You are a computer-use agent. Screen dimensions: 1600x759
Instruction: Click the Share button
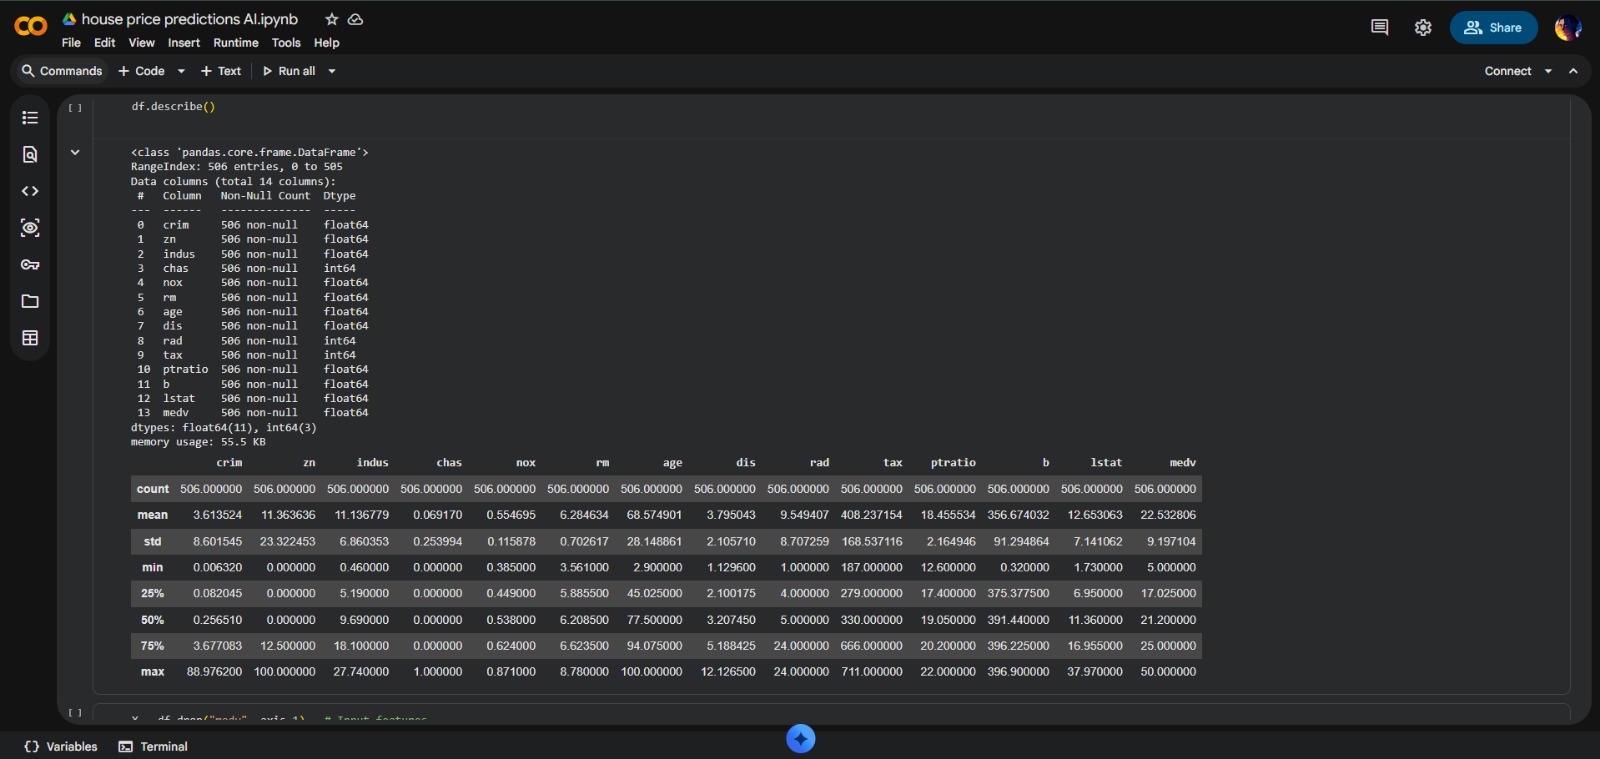[1493, 28]
